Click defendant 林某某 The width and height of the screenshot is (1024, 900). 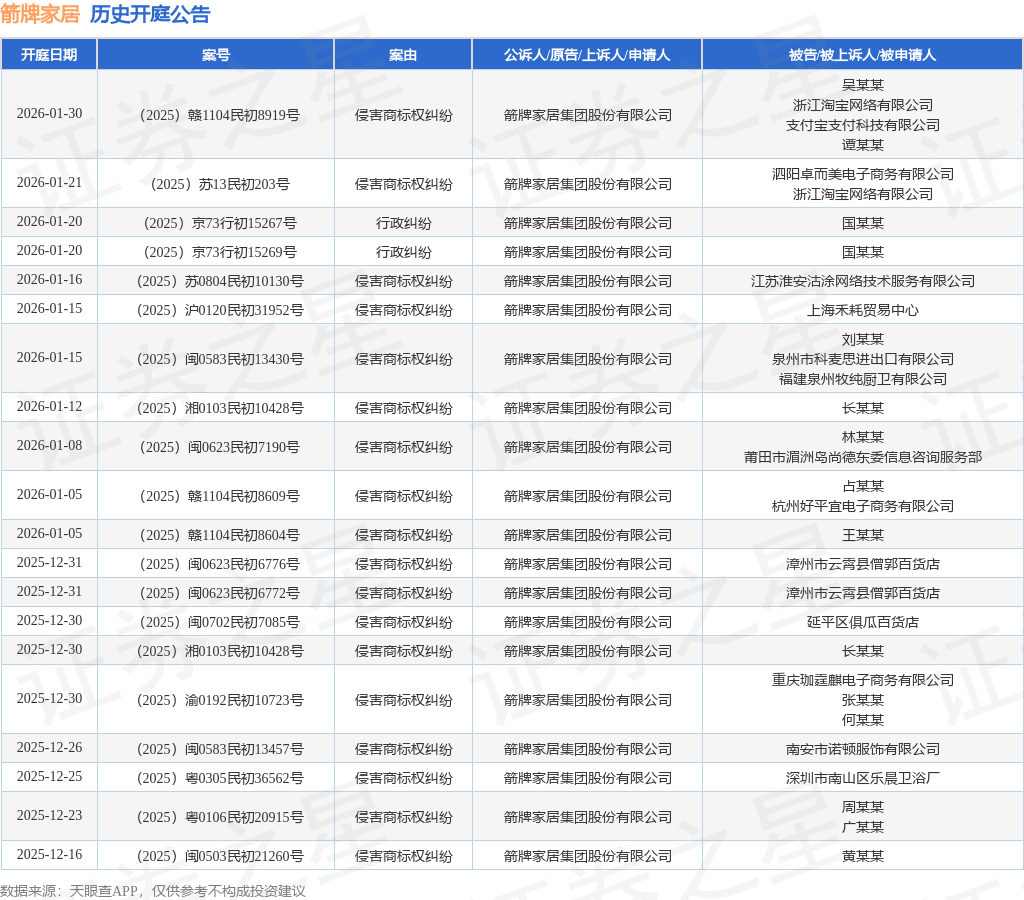pos(863,437)
